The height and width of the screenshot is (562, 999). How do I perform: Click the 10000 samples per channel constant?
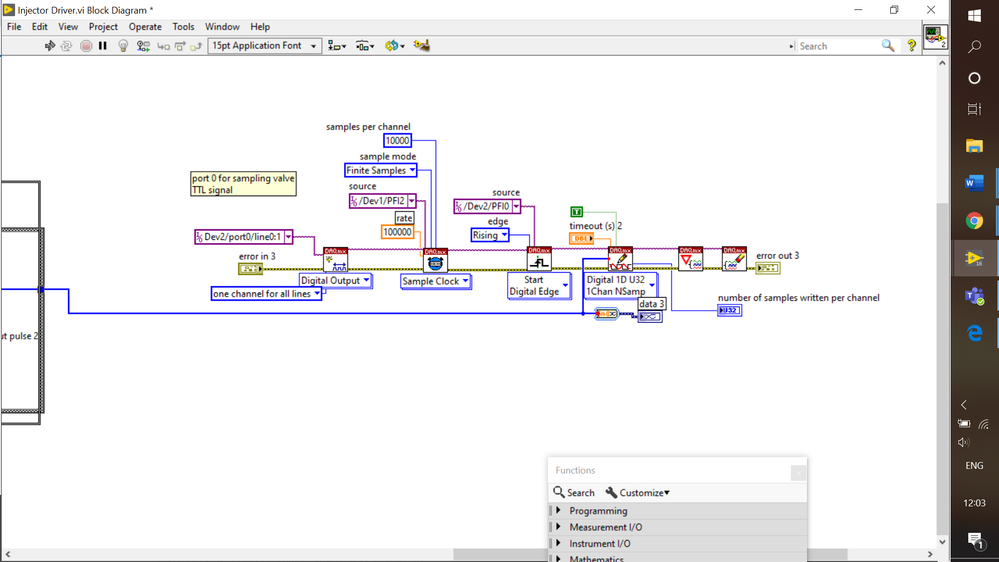pos(397,141)
